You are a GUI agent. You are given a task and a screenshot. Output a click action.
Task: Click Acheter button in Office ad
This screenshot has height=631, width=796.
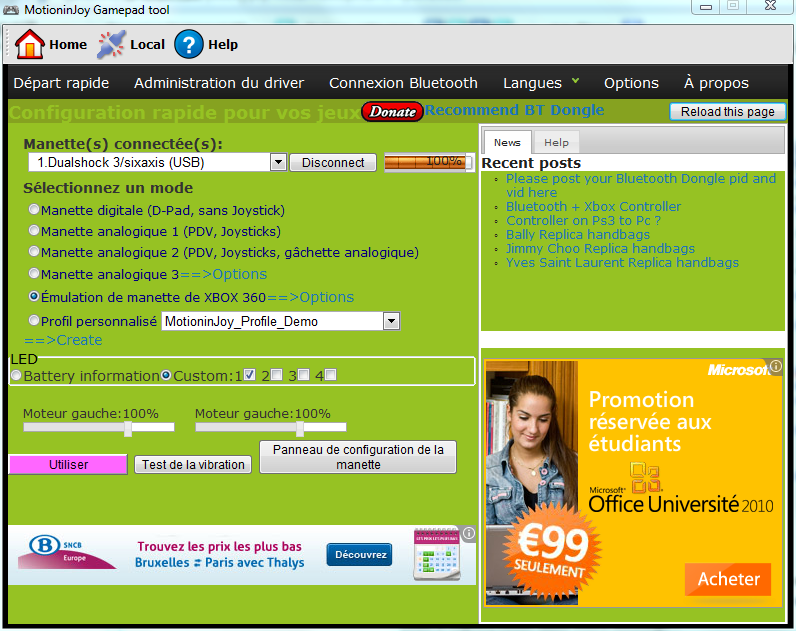728,579
